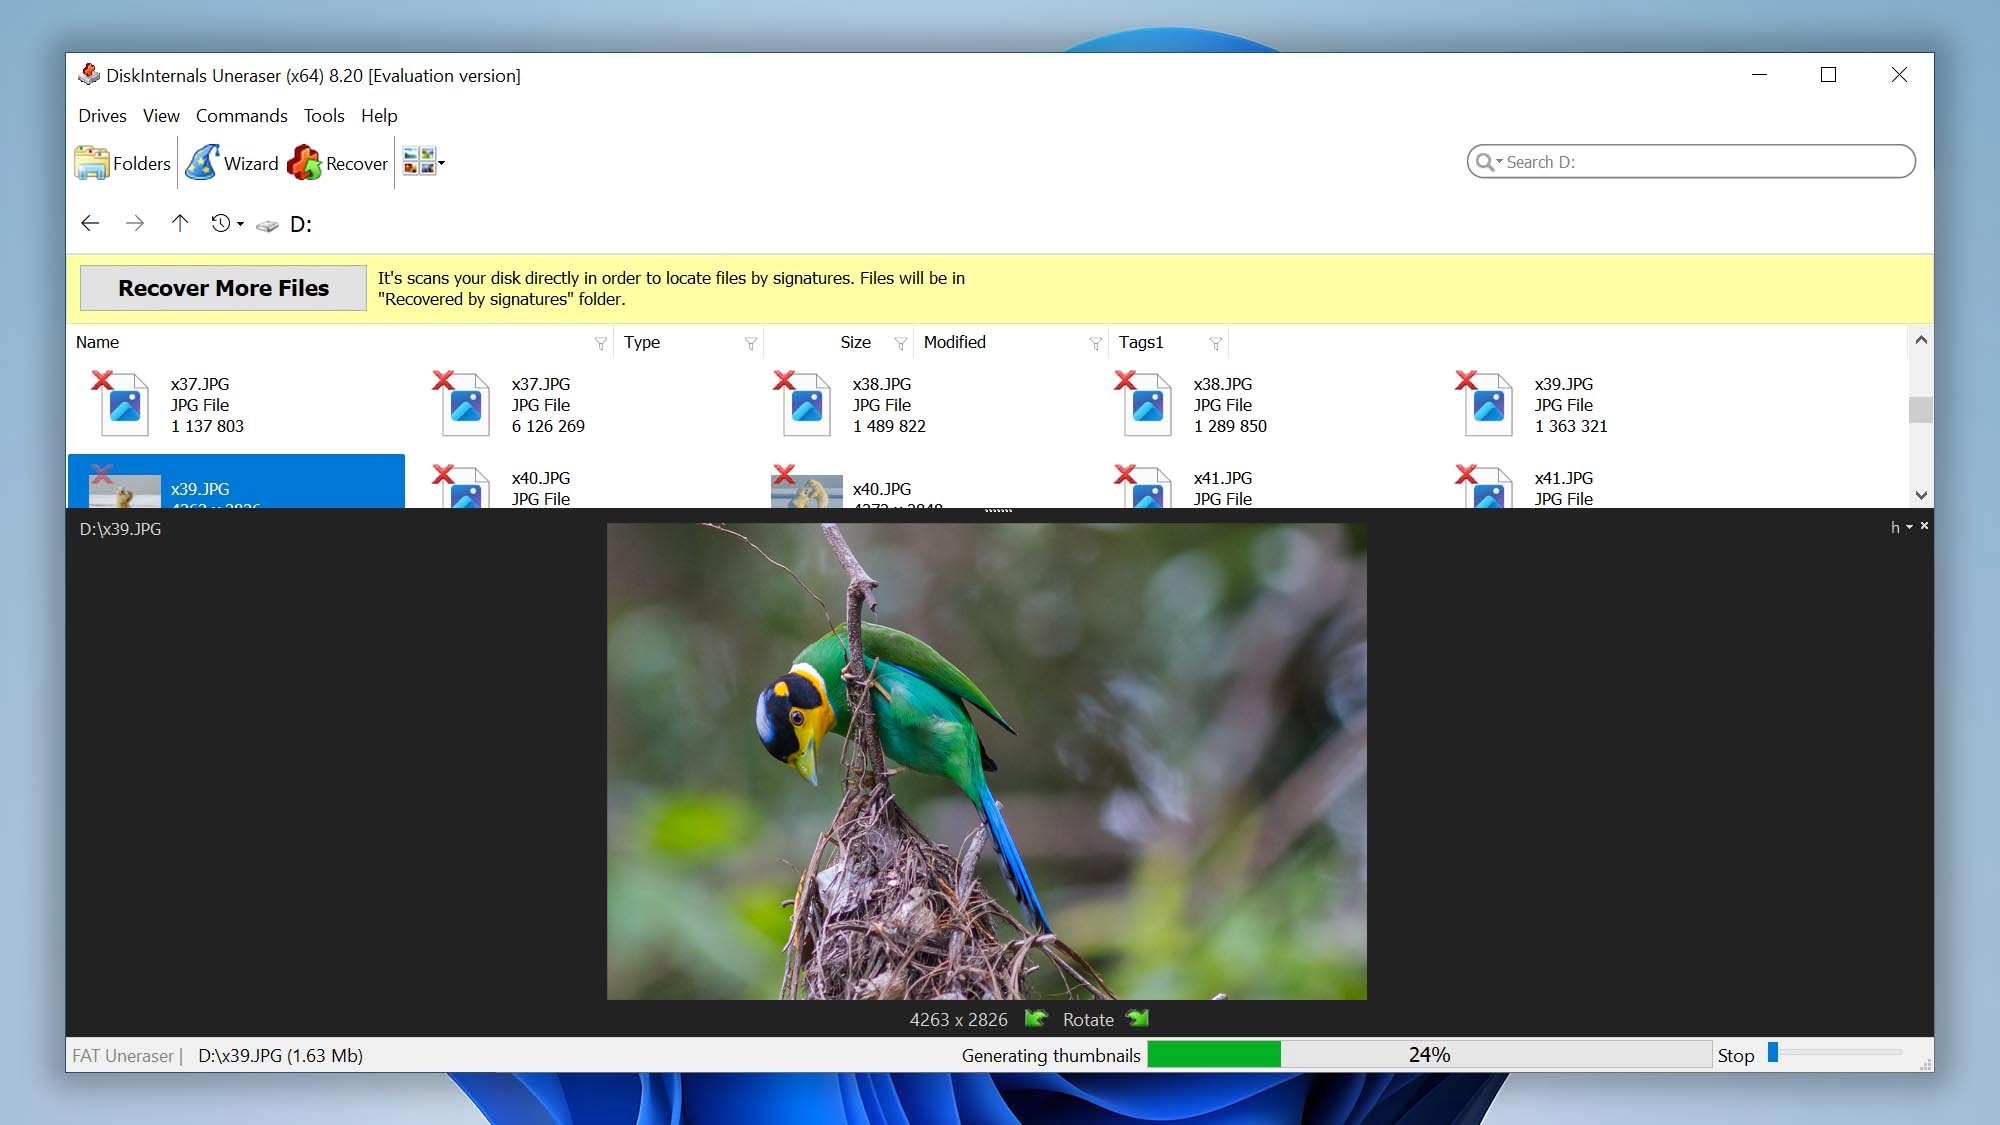Click the Recover toolbar icon
This screenshot has width=2000, height=1125.
(x=305, y=163)
